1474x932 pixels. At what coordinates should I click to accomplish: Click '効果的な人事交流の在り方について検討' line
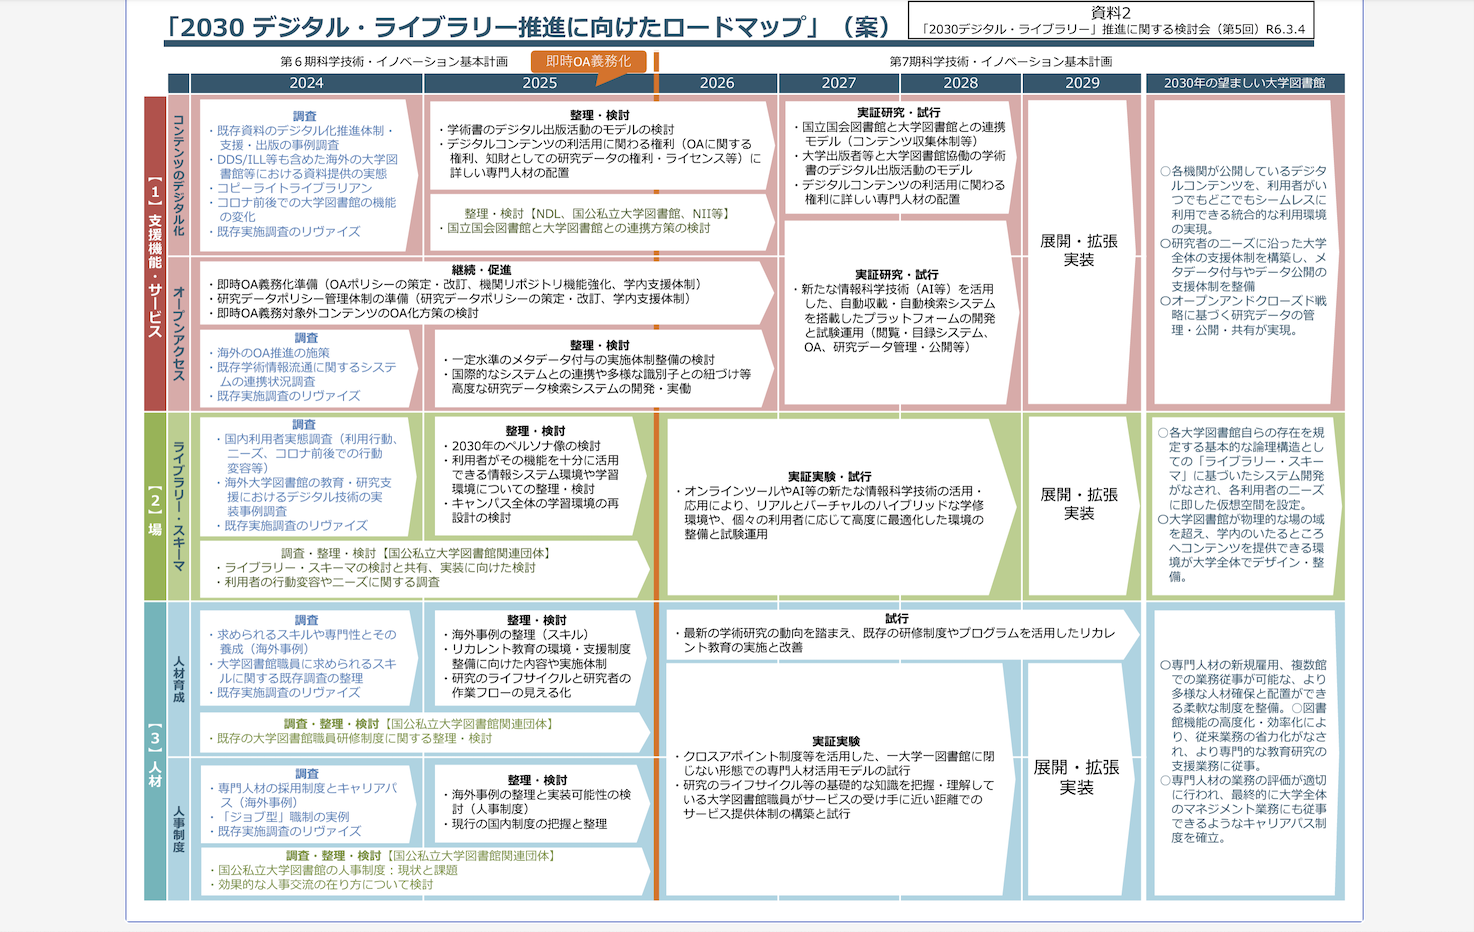pos(322,885)
